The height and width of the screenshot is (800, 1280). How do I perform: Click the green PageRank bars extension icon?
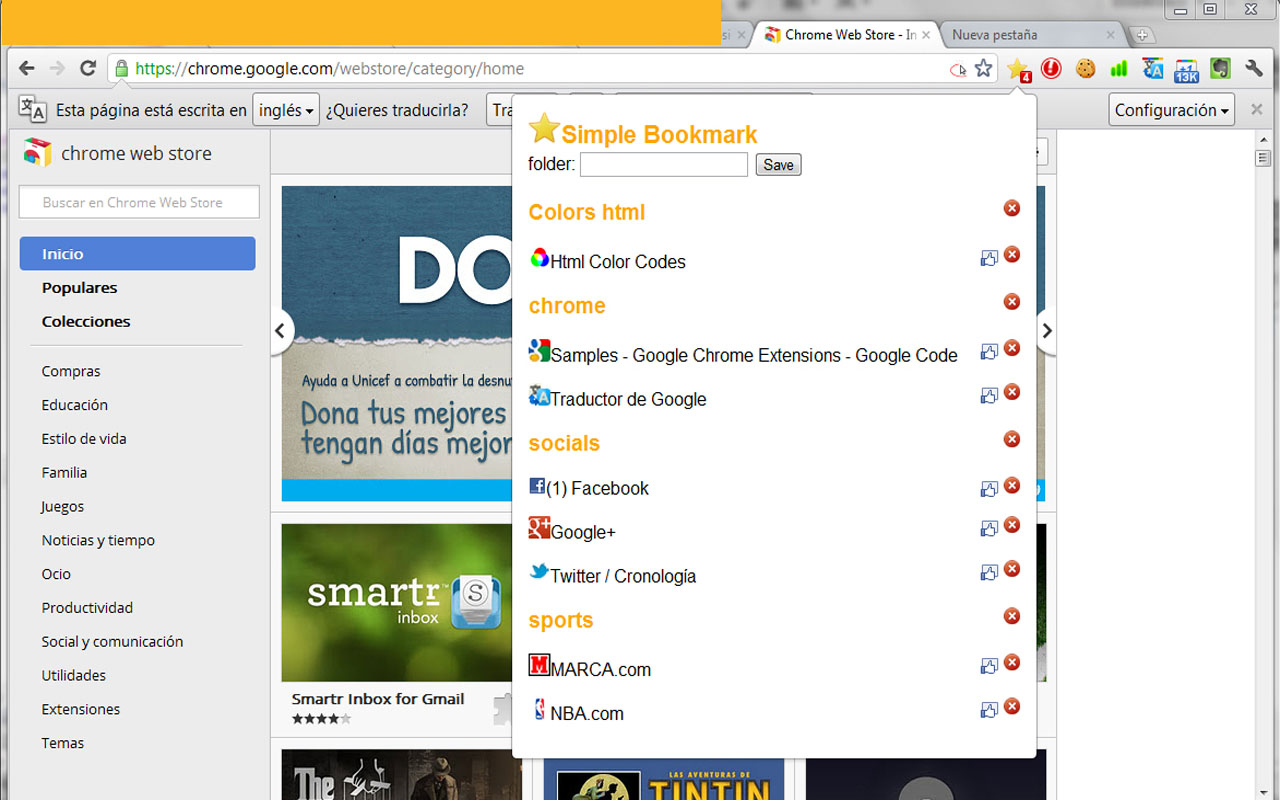(1118, 68)
